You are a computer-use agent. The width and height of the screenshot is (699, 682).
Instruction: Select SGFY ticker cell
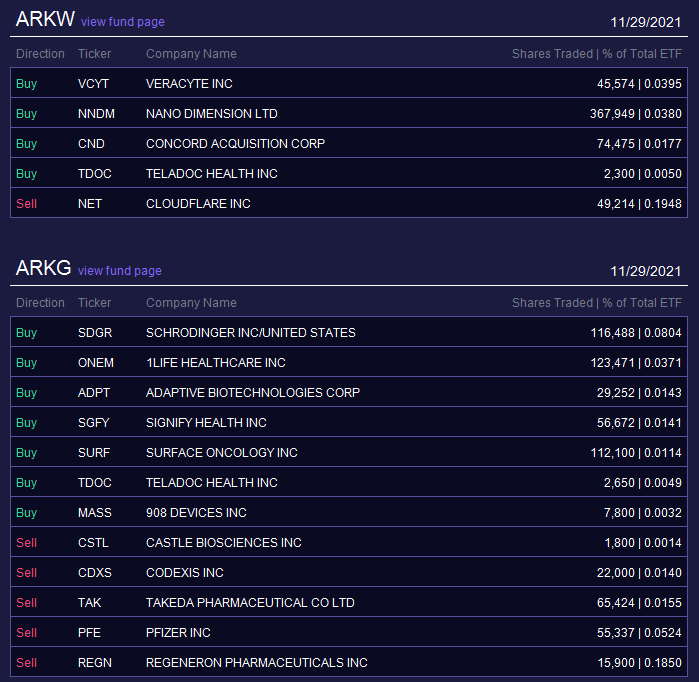[x=93, y=423]
